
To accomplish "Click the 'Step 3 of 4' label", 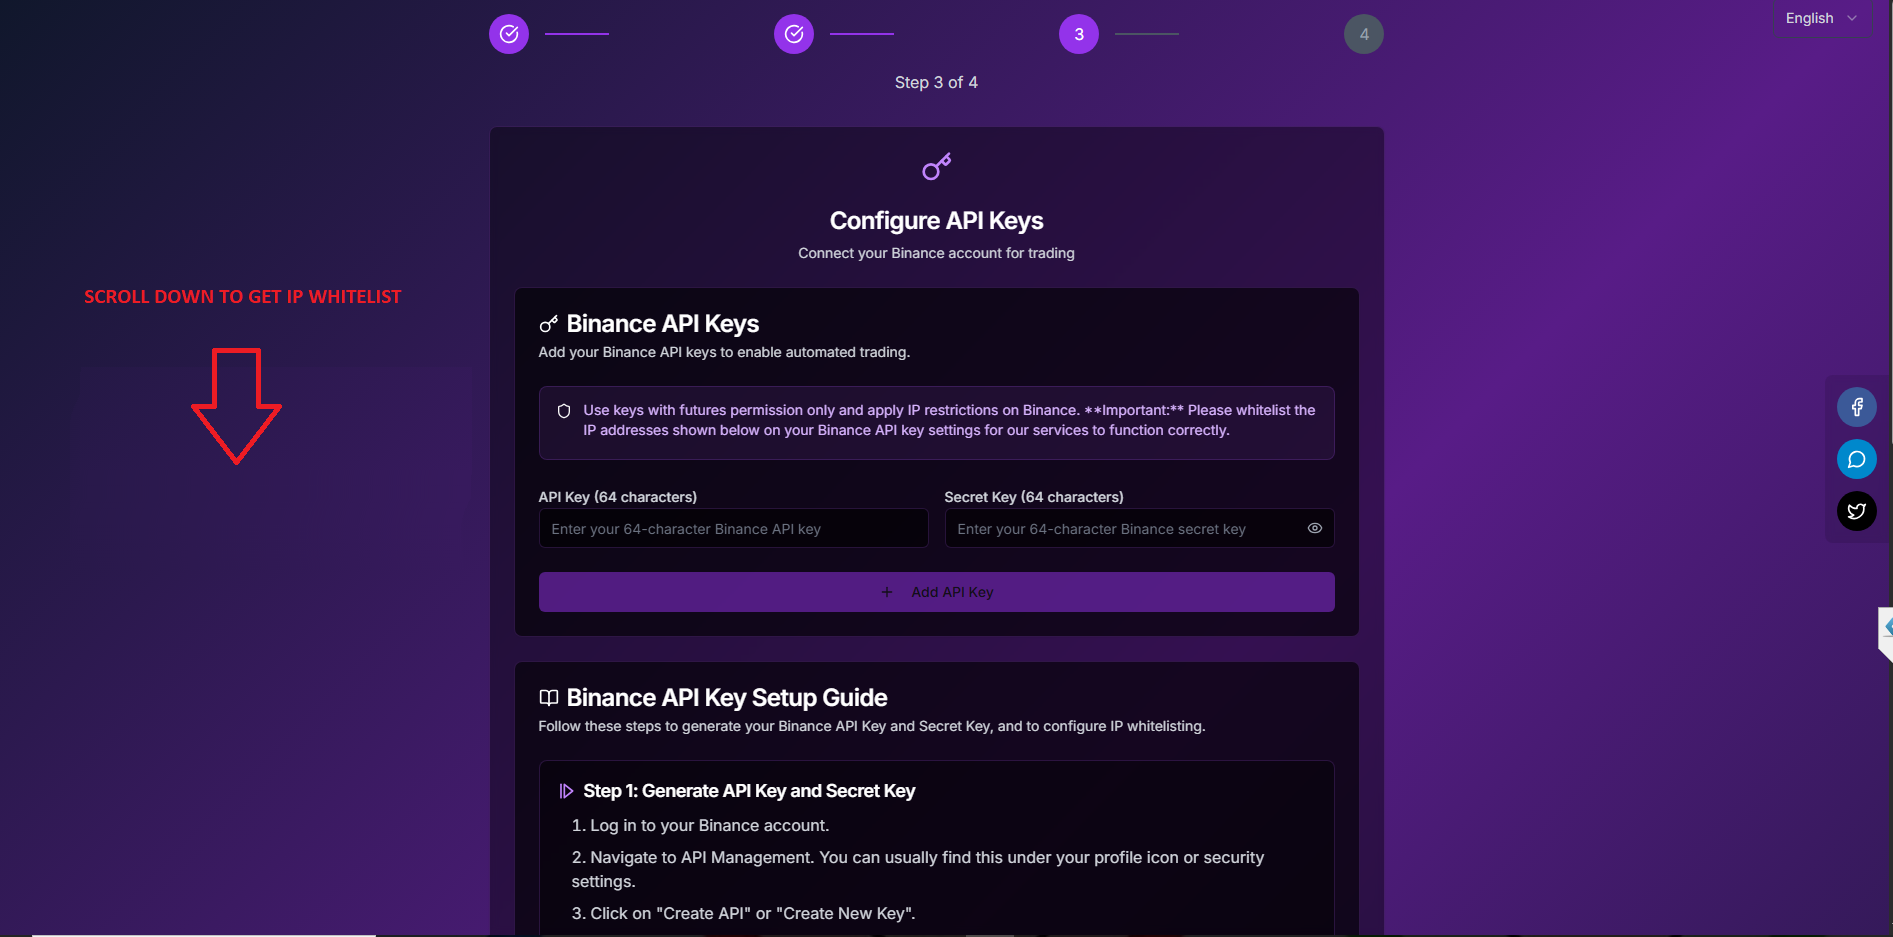I will (936, 83).
